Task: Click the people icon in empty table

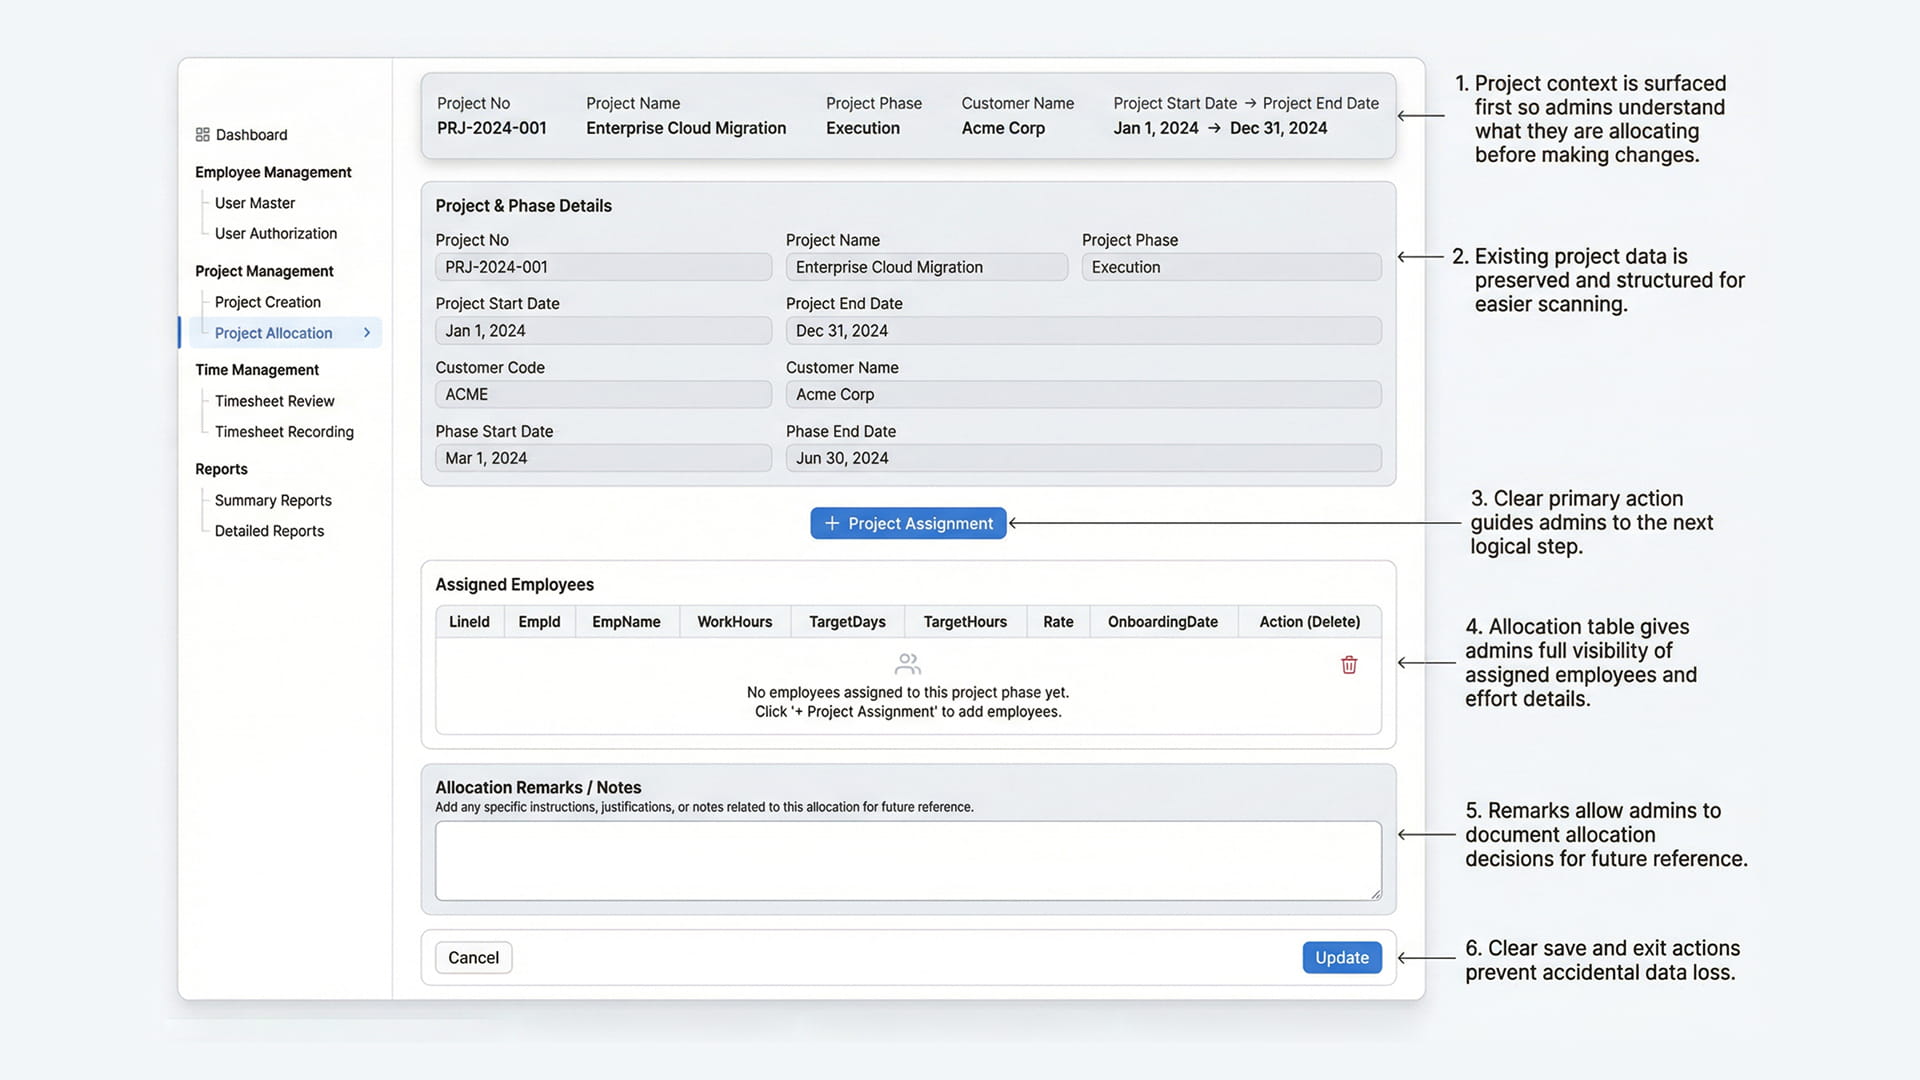Action: click(908, 664)
